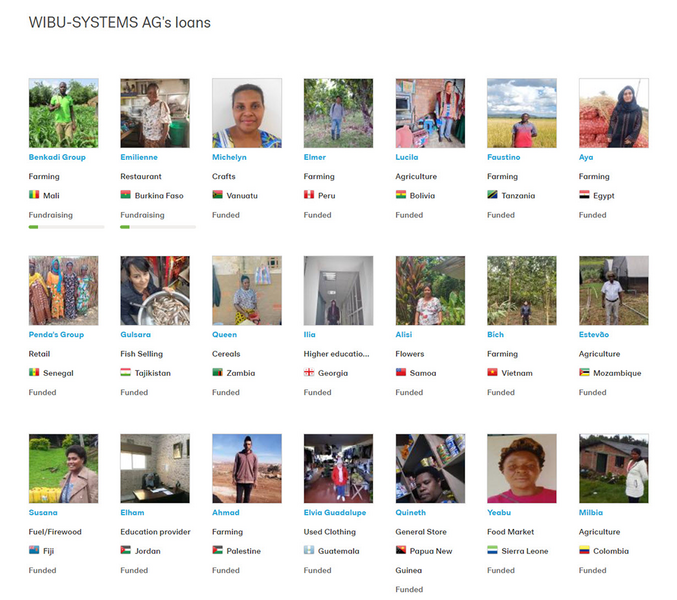
Task: Click the Mozambique flag icon
Action: coord(584,373)
